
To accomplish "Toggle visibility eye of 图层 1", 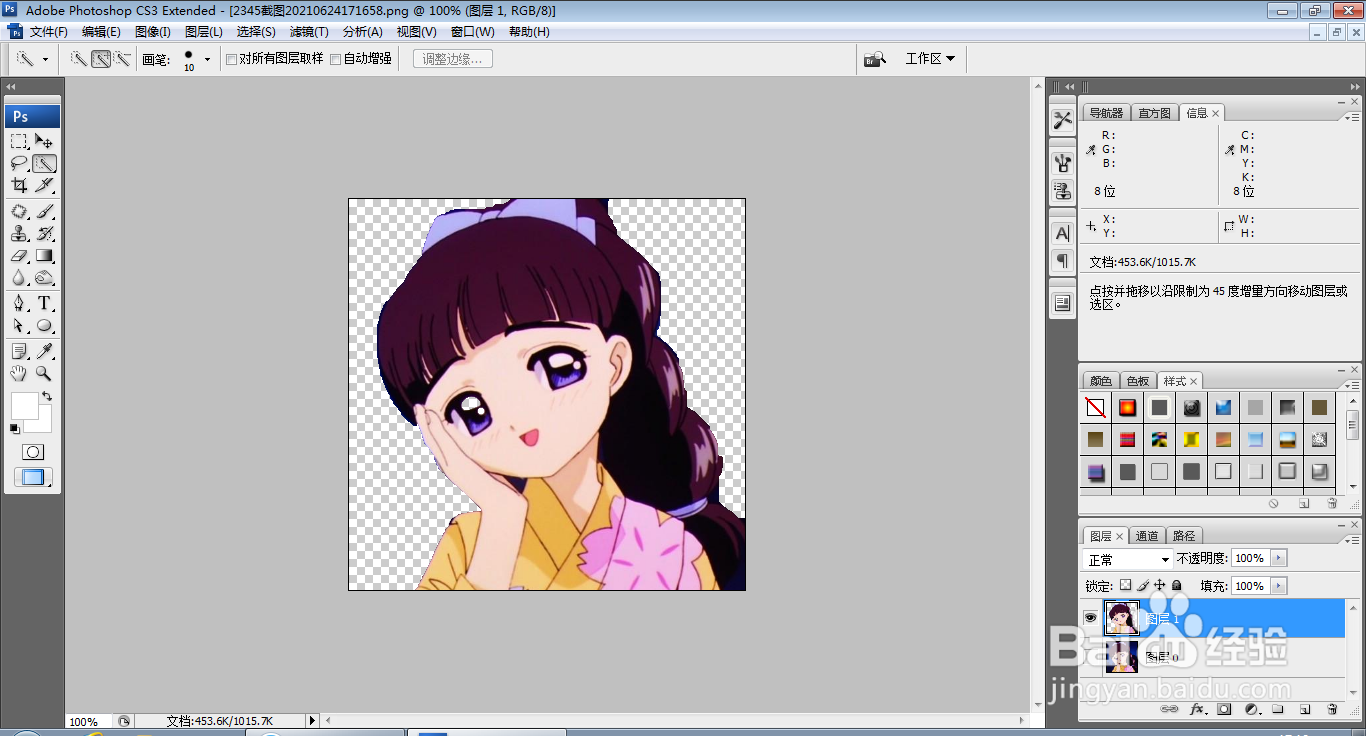I will [1091, 618].
